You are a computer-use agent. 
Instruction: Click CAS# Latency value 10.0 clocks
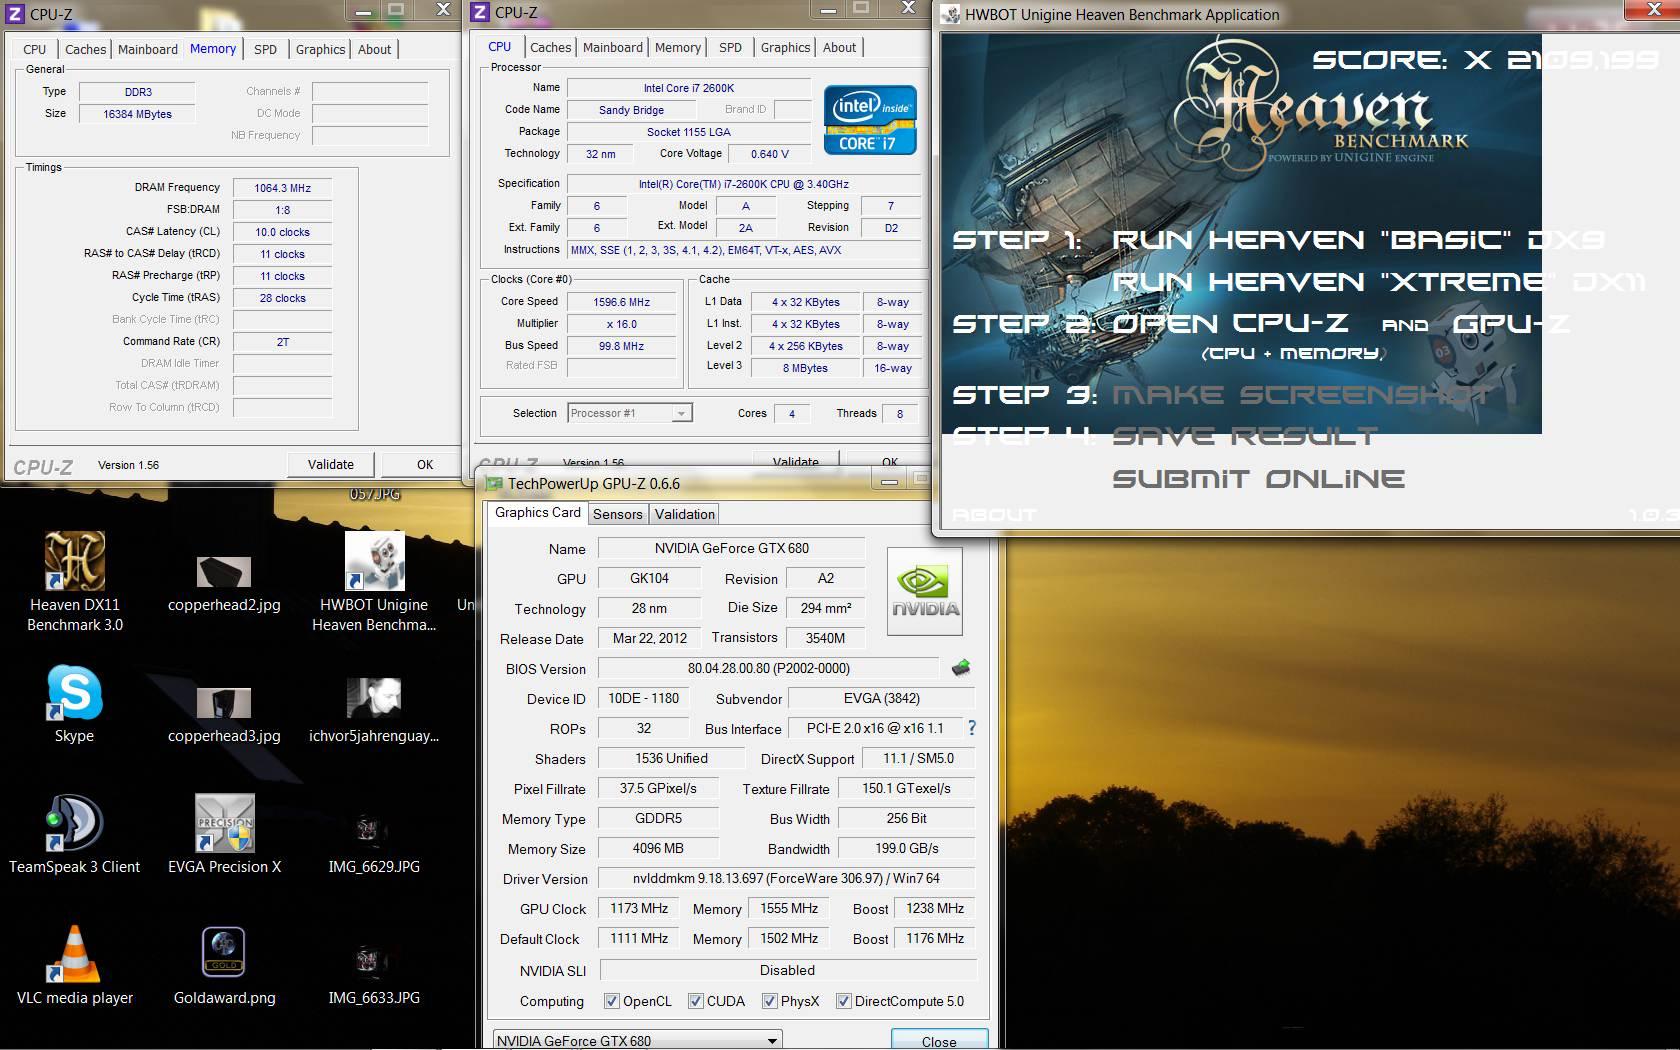tap(282, 232)
